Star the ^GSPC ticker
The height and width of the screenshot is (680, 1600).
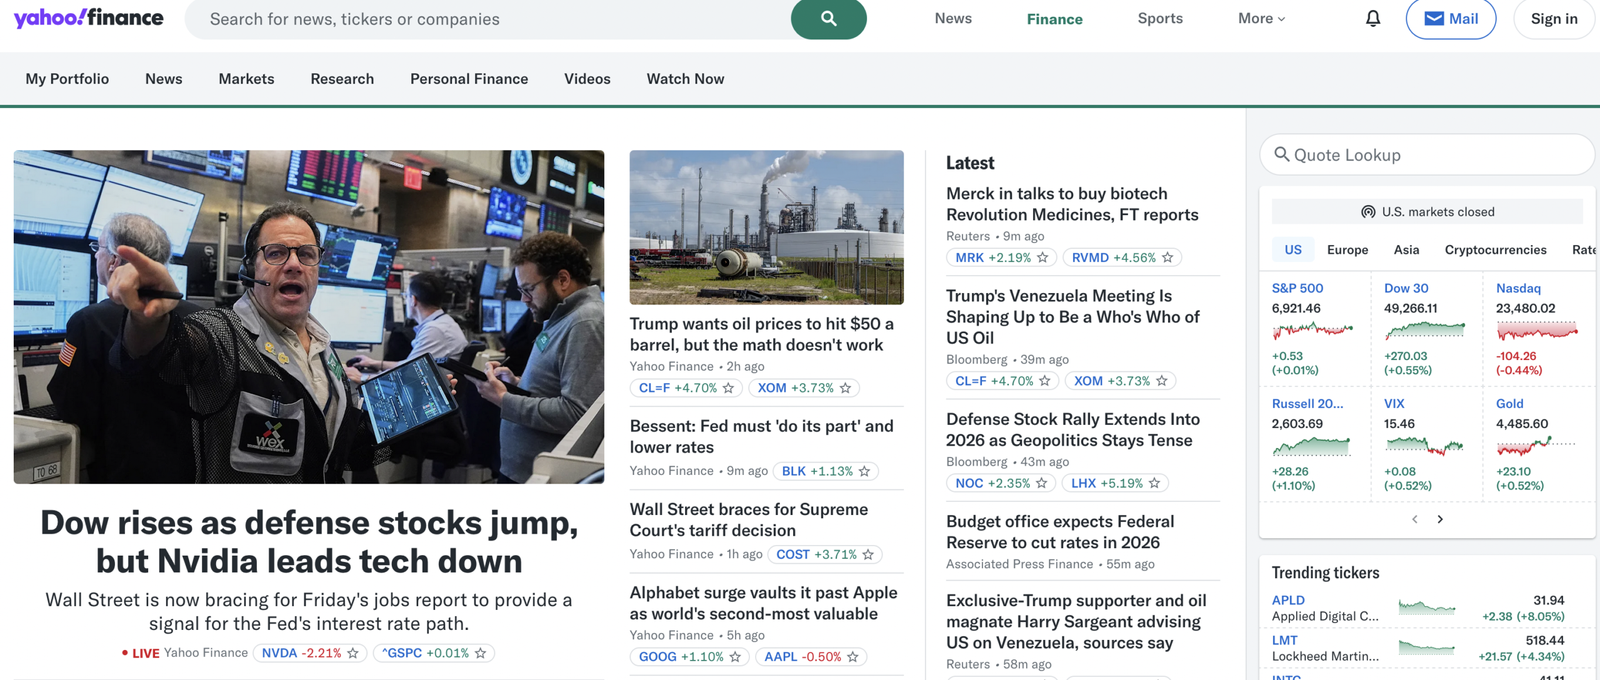coord(480,653)
